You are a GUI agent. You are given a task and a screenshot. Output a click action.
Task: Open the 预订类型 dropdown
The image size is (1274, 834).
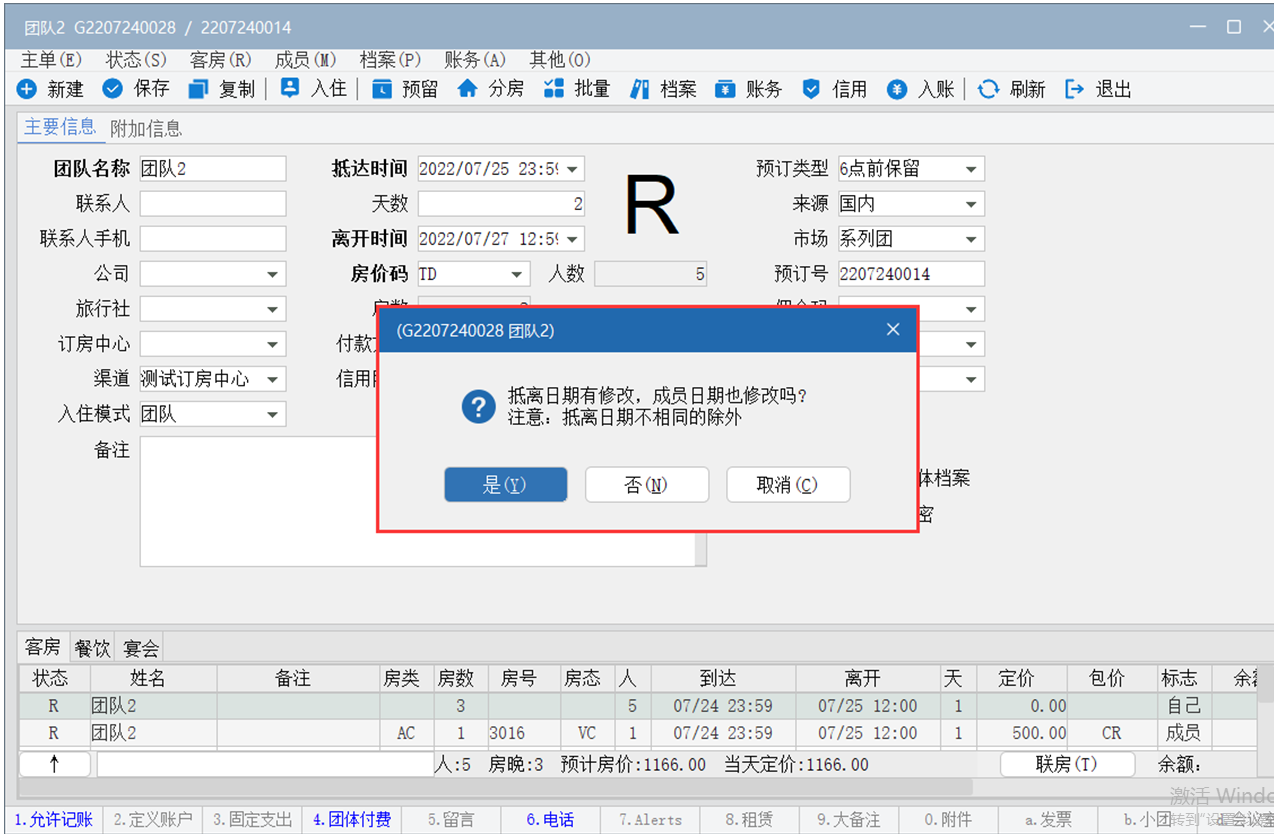(x=971, y=169)
